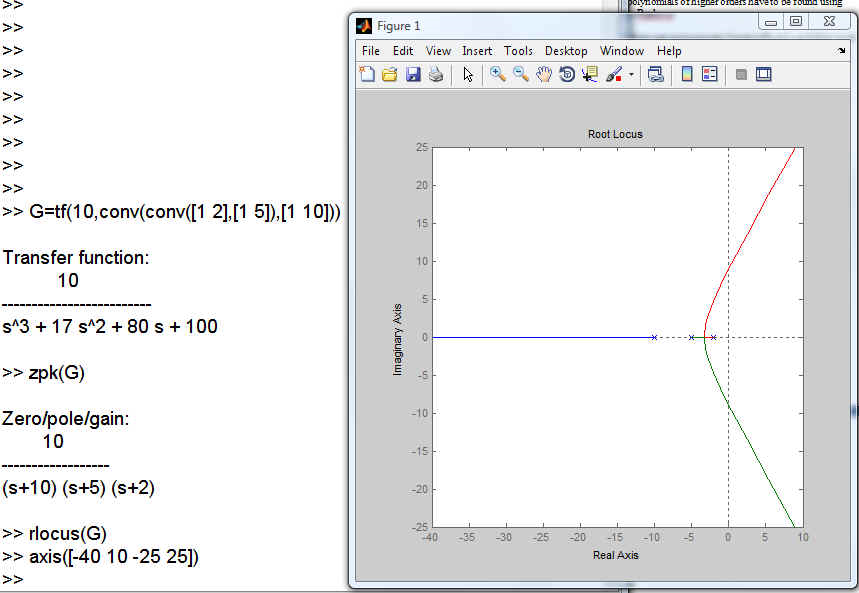This screenshot has width=859, height=593.
Task: Select the Pan hand tool
Action: point(543,74)
